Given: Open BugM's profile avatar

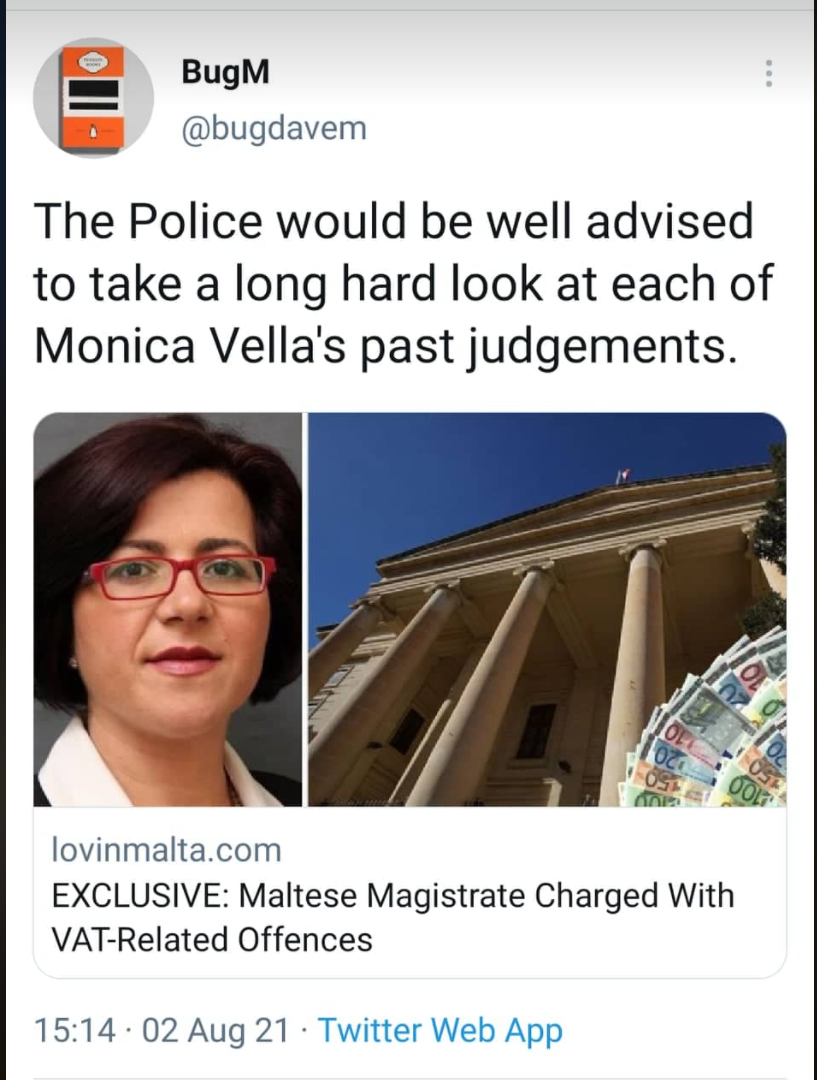Looking at the screenshot, I should coord(94,98).
